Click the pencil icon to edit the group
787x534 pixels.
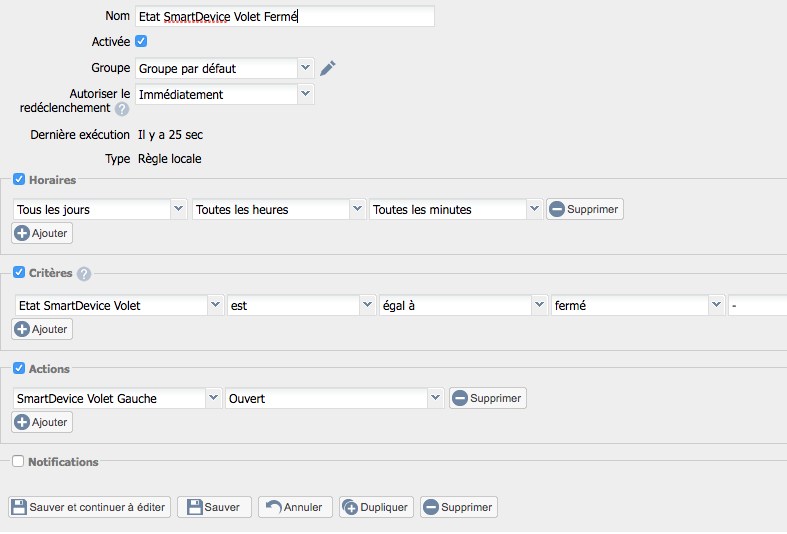pyautogui.click(x=328, y=68)
